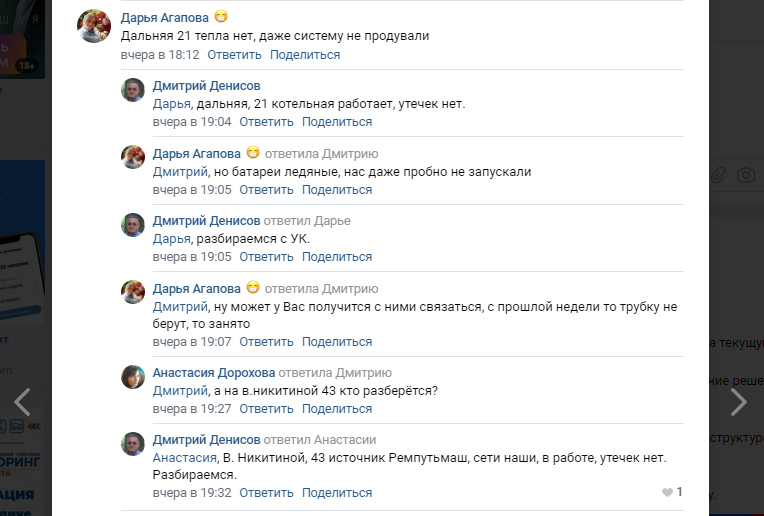Screen dimensions: 764x516
Task: Click Поделиться under the 19:27 comment
Action: click(x=337, y=409)
